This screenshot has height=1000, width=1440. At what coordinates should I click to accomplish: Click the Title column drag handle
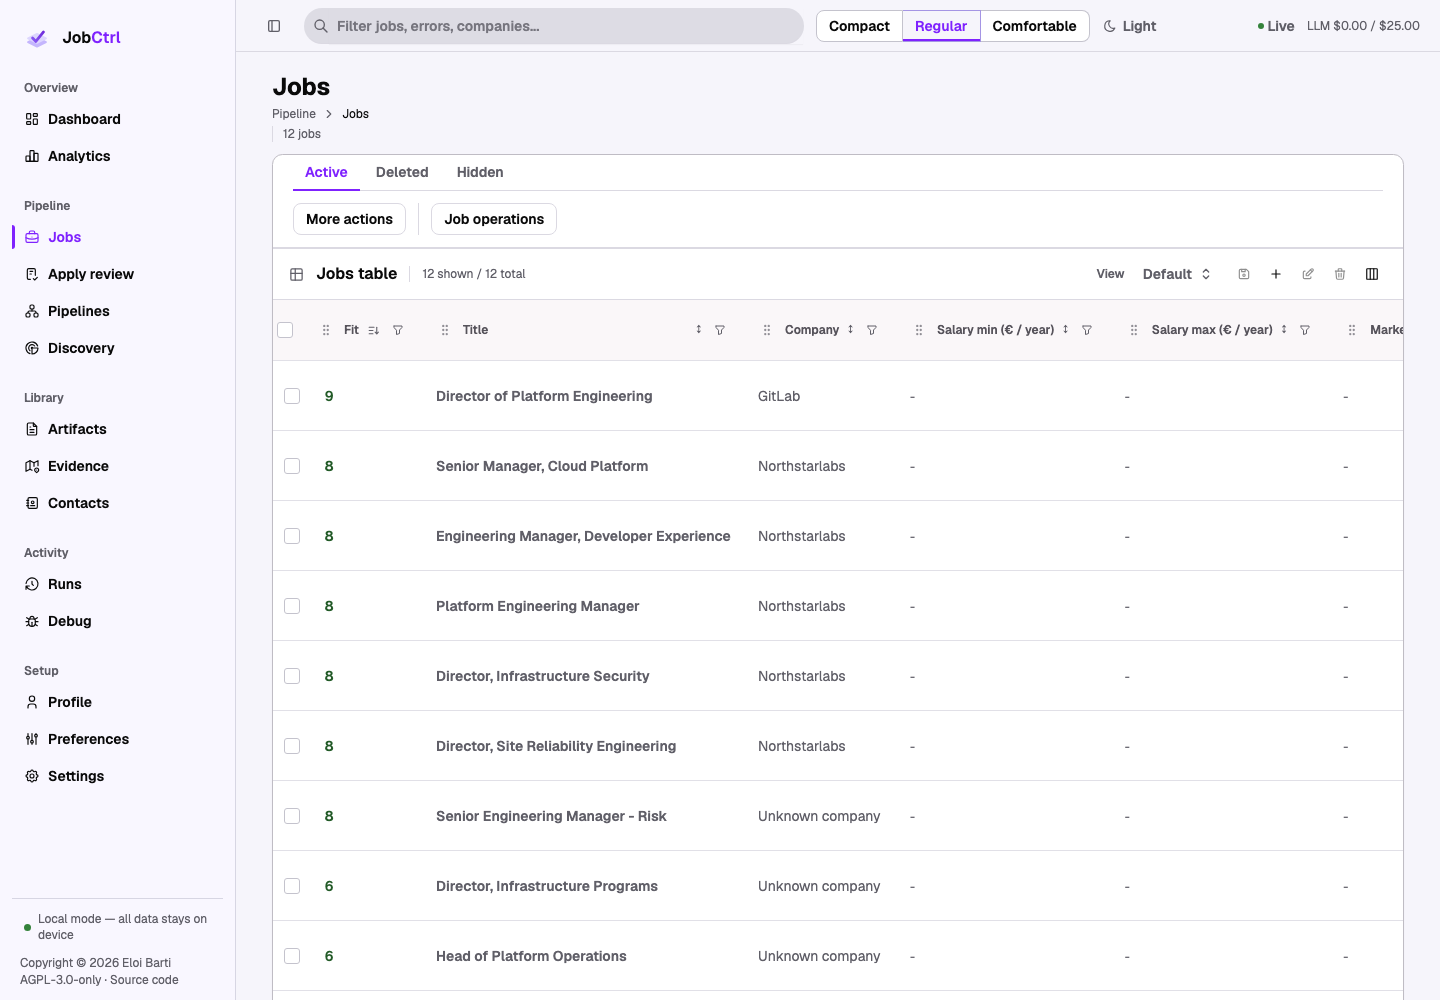click(445, 330)
